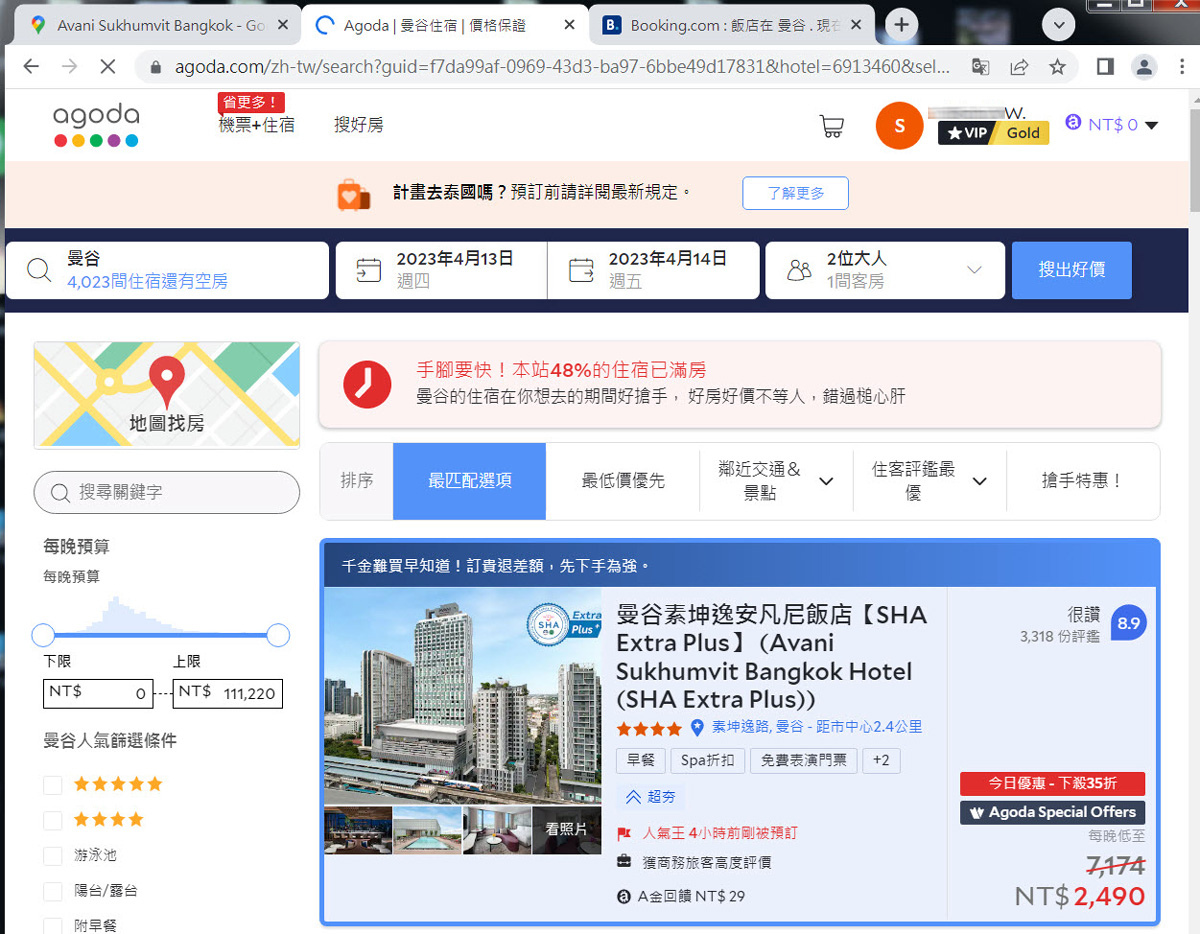Viewport: 1200px width, 934px height.
Task: Click the guests people icon
Action: coord(799,270)
